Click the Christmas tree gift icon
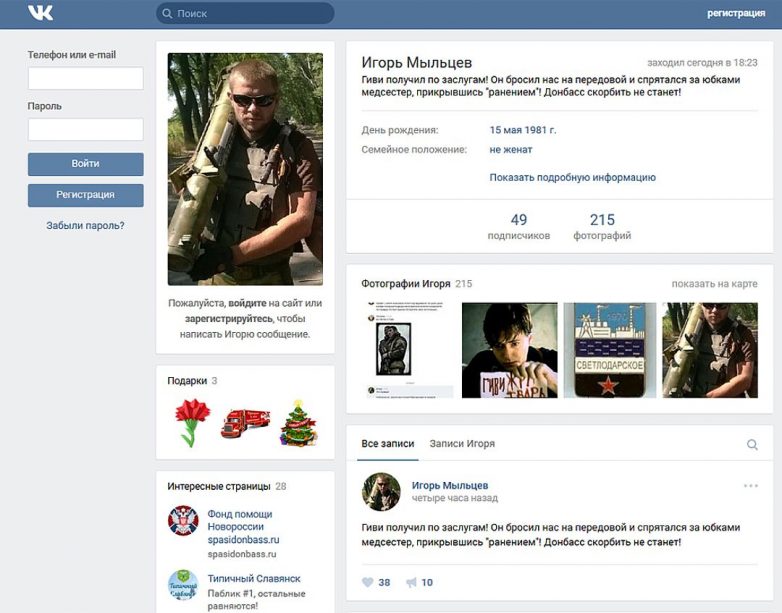The height and width of the screenshot is (613, 782). 298,422
